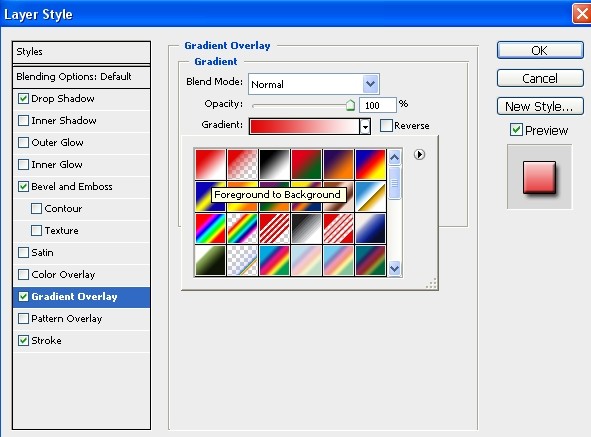This screenshot has height=437, width=591.
Task: Click the Opacity percentage input field
Action: pos(377,105)
